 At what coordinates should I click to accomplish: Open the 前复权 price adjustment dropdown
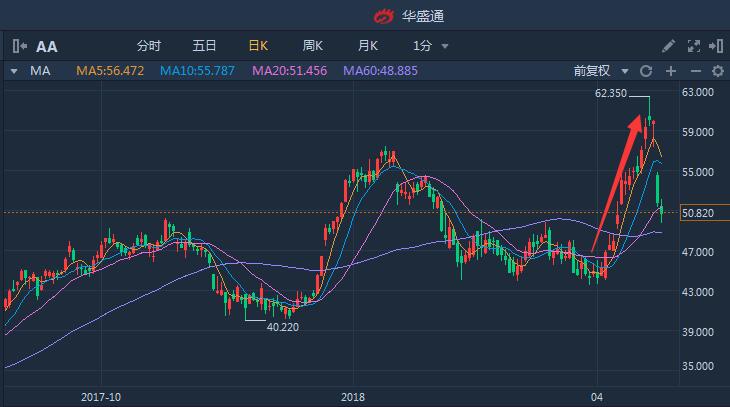coord(600,71)
